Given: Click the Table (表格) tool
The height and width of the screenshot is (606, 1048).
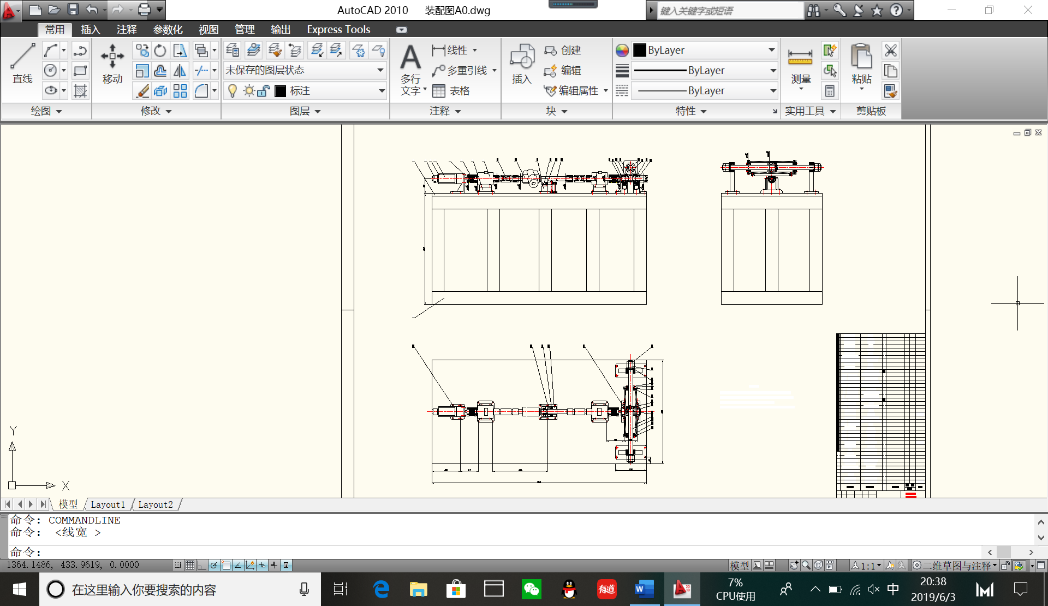Looking at the screenshot, I should (450, 91).
